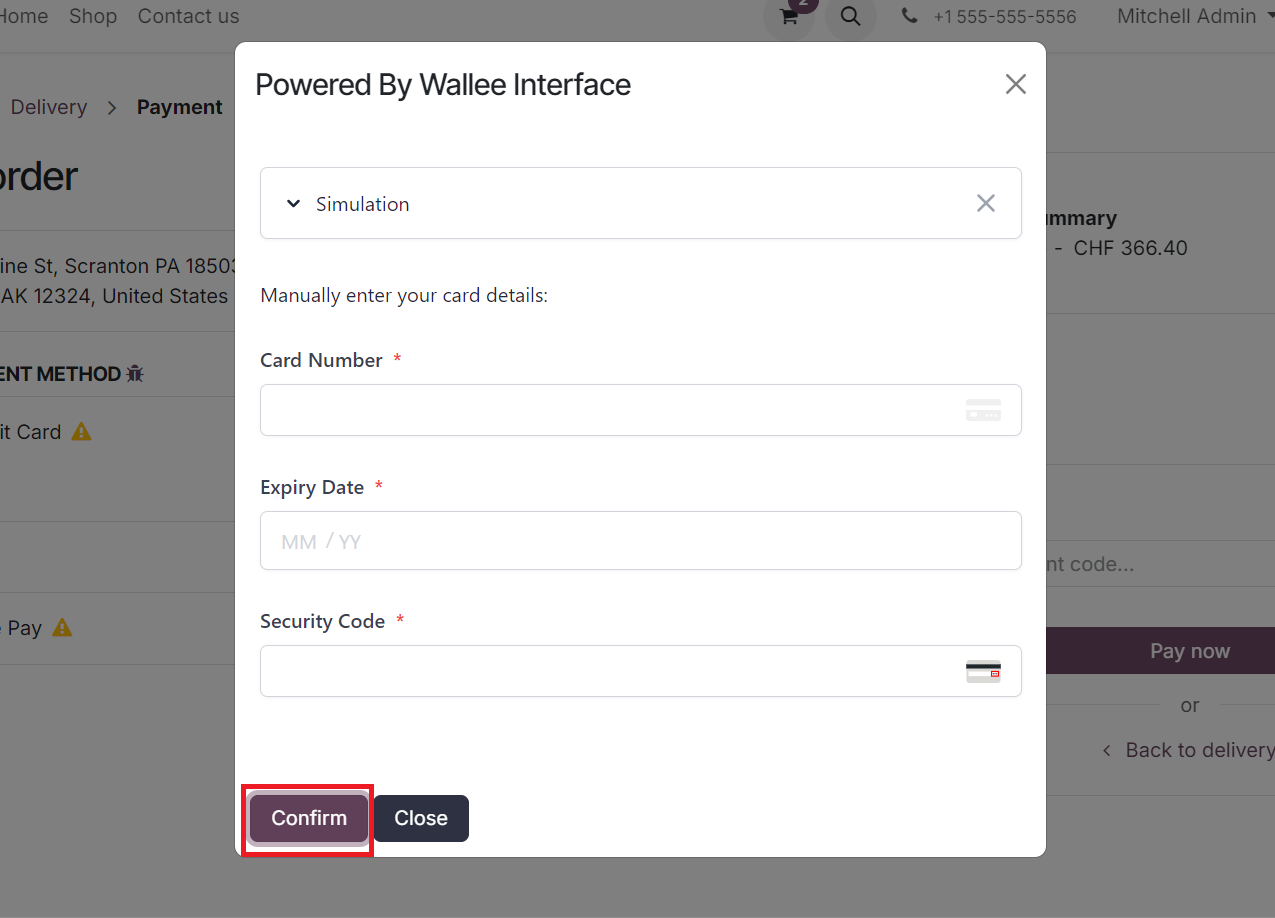
Task: Click Pay now to complete the order
Action: 1189,650
